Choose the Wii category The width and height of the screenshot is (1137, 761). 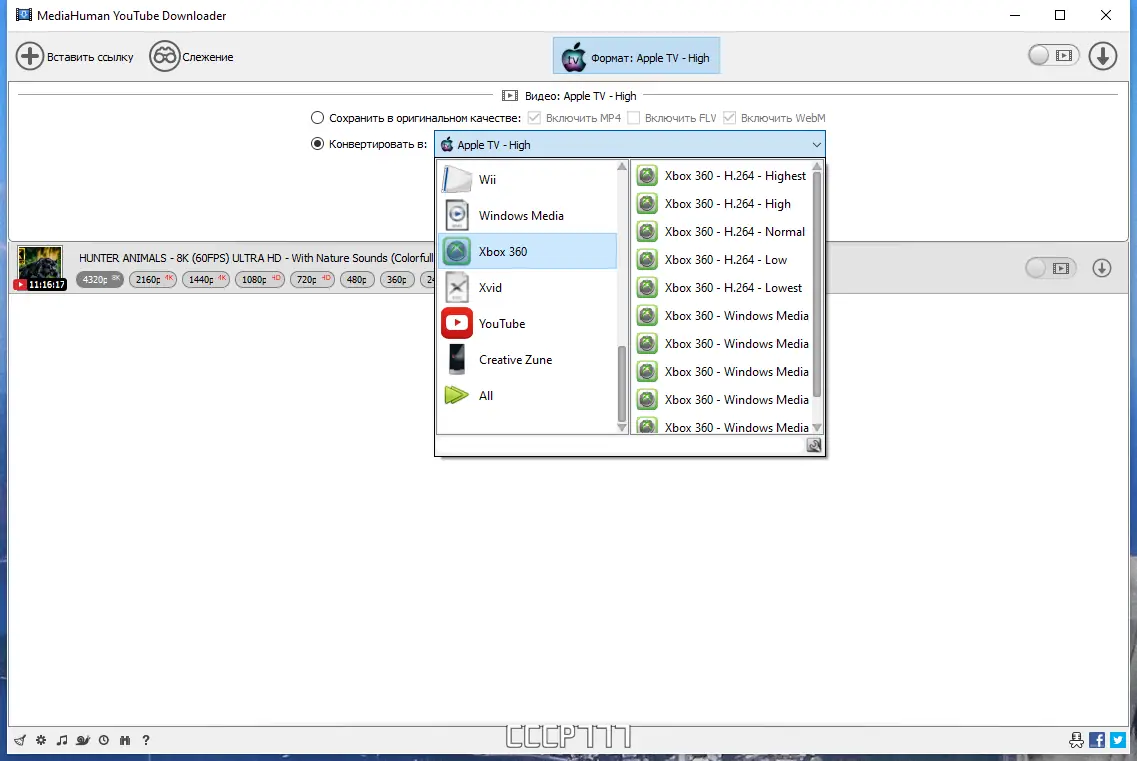point(527,179)
